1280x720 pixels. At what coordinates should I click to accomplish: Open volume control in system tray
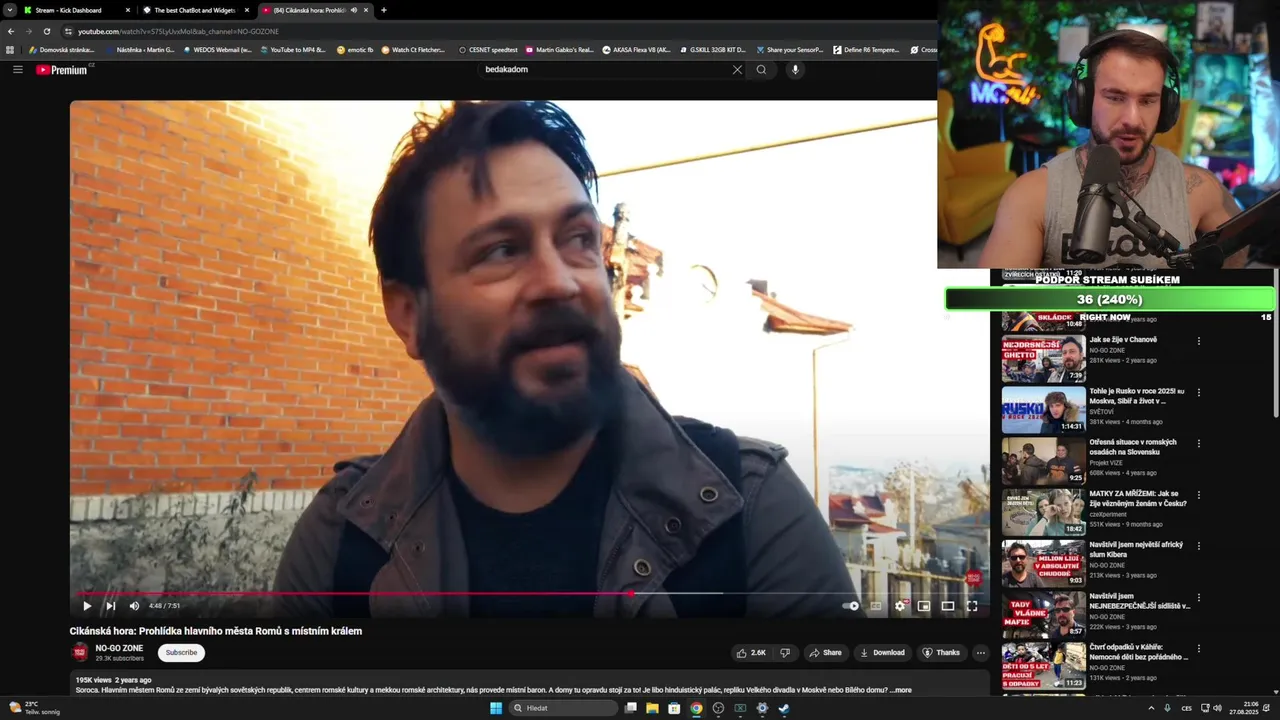click(x=1217, y=708)
